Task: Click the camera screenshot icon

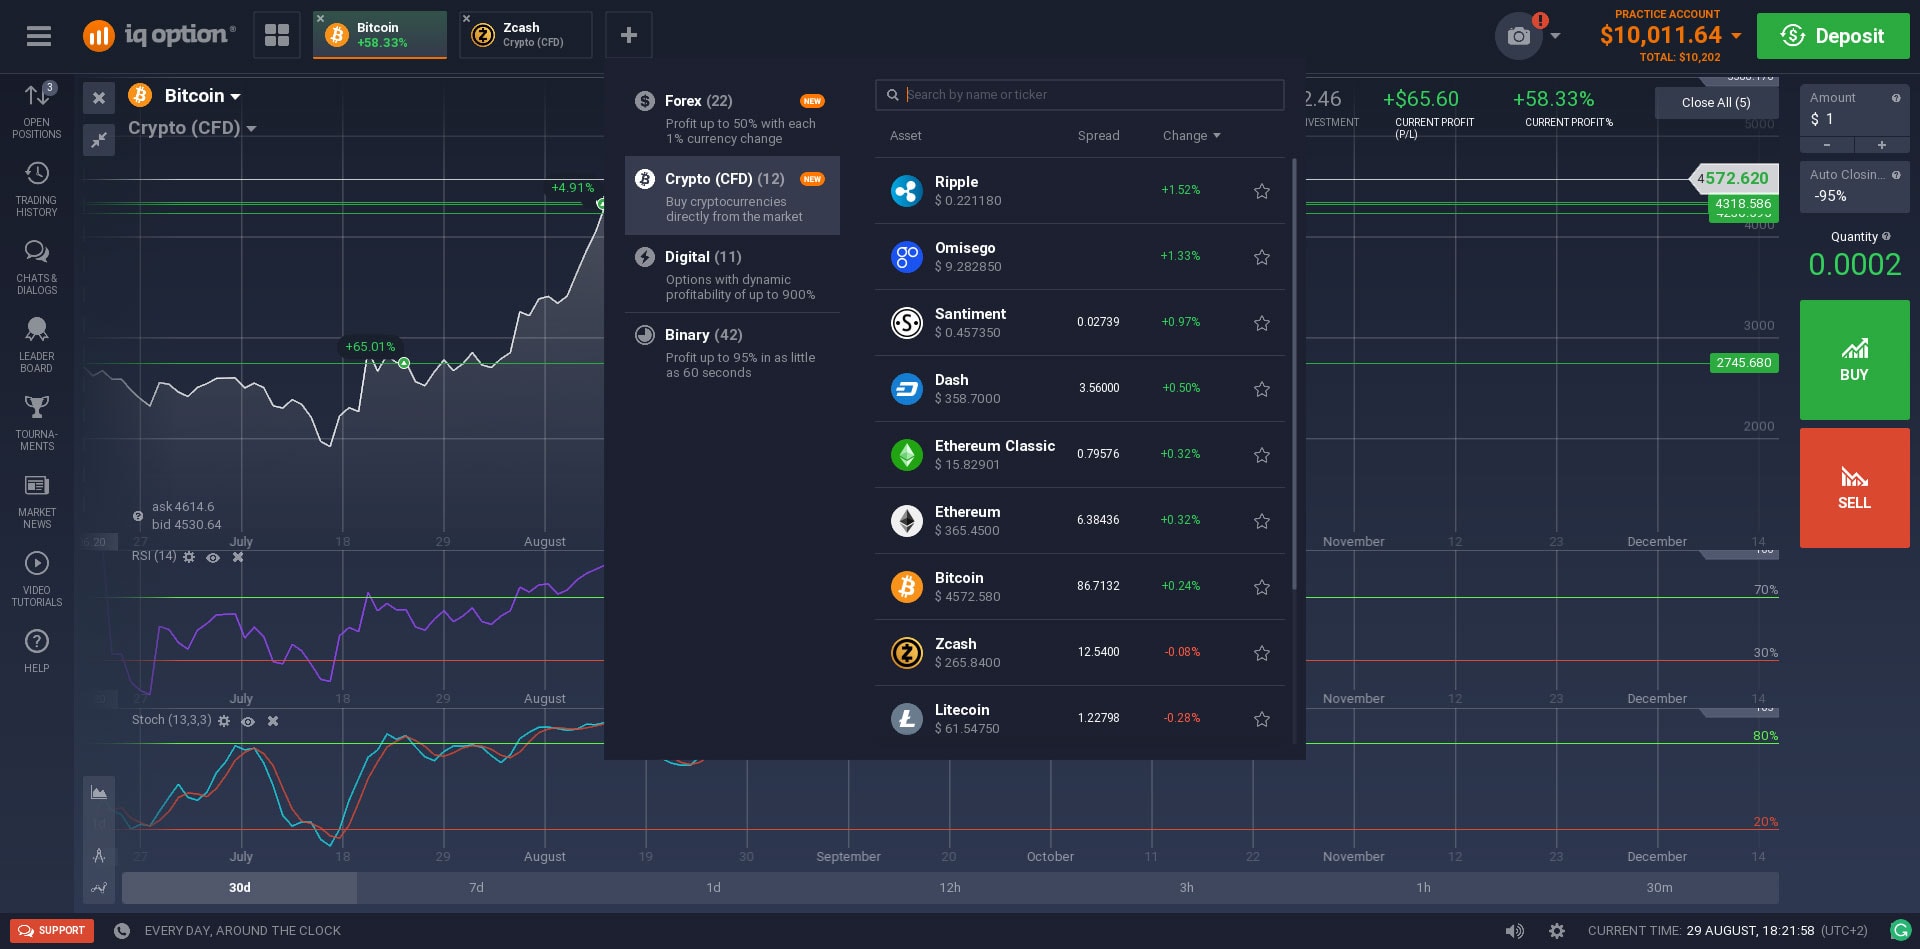Action: pos(1519,36)
